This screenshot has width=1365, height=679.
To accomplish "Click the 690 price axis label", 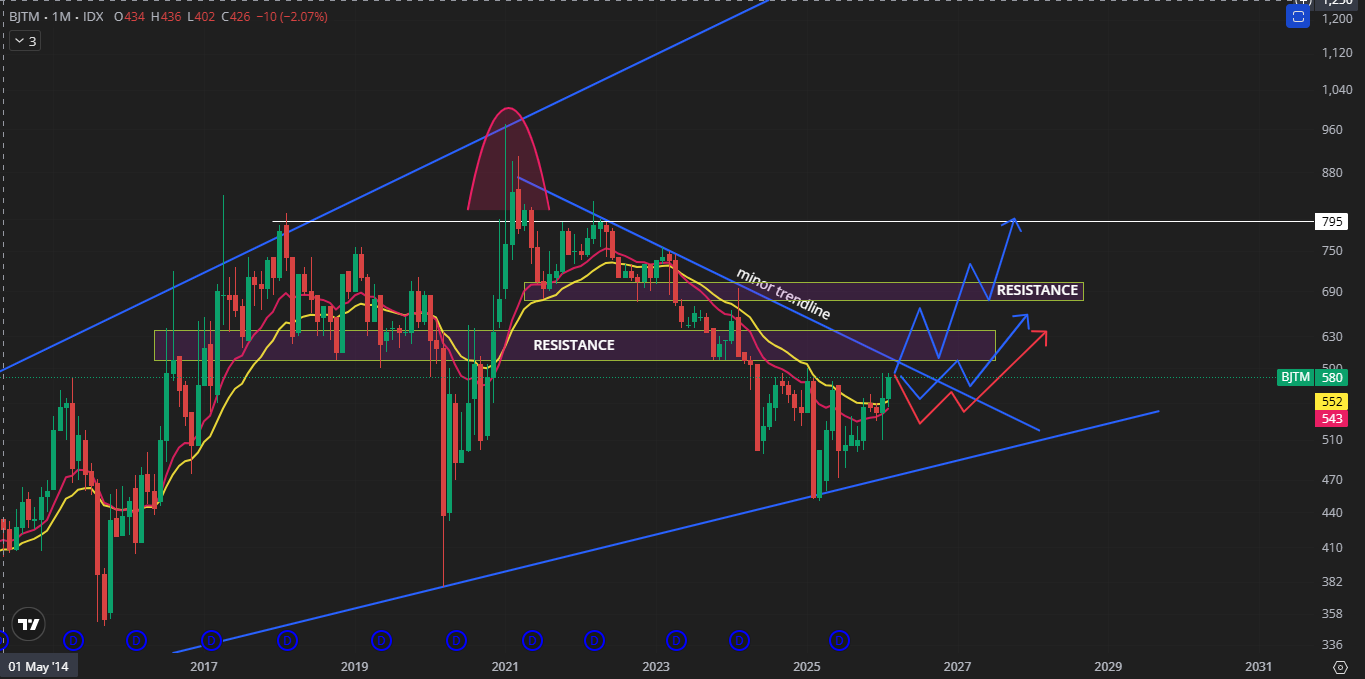I will [x=1332, y=292].
